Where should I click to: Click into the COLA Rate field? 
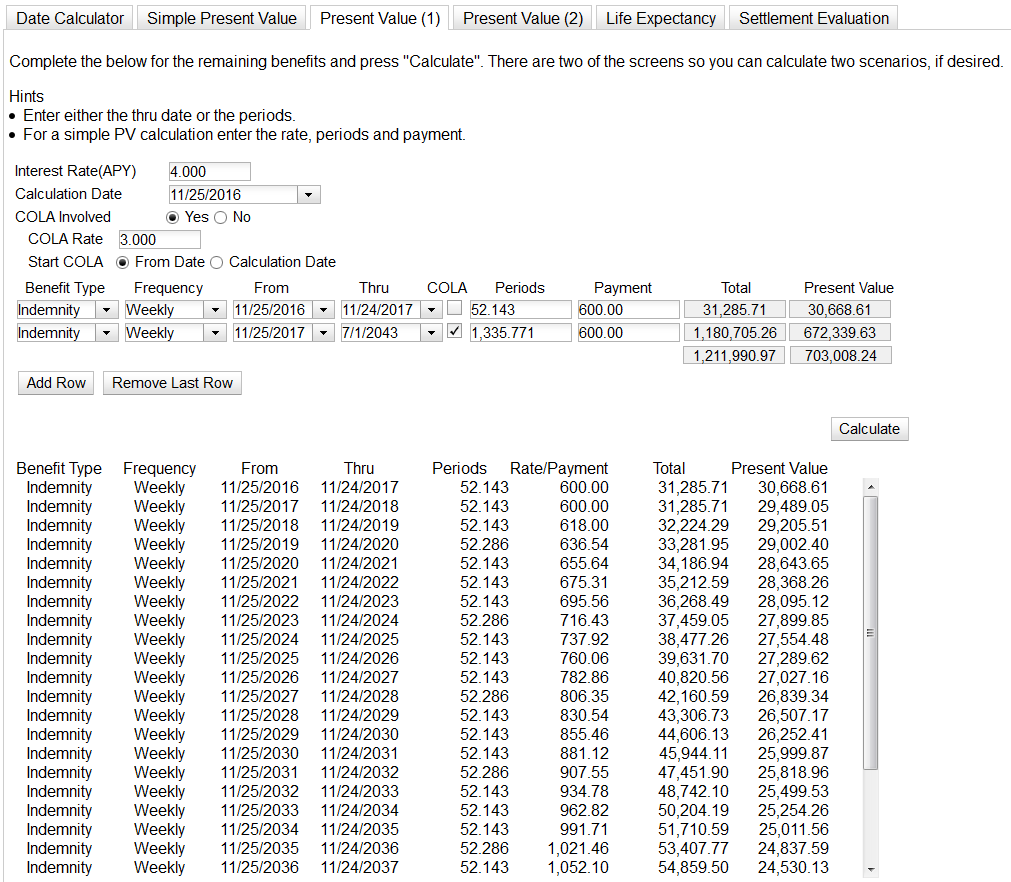(159, 240)
